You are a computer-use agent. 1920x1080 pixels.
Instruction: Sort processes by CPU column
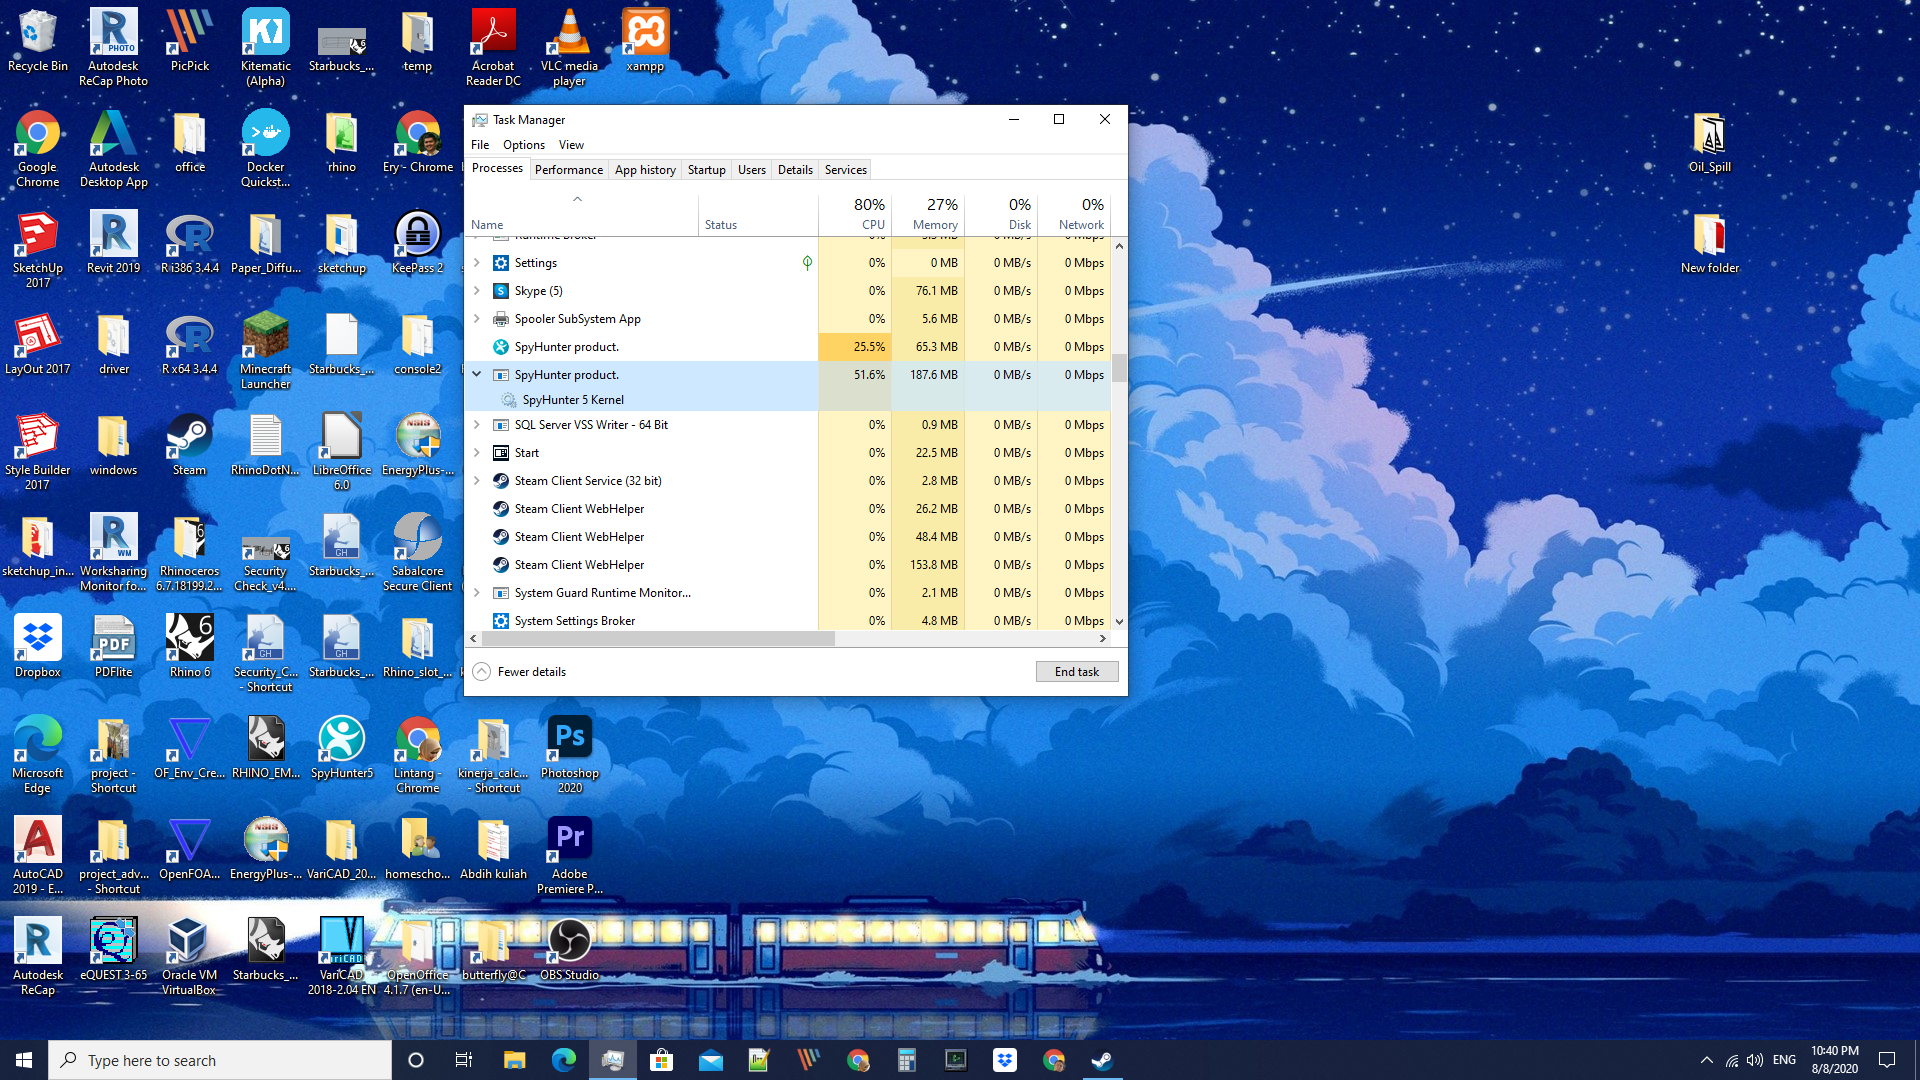coord(855,214)
